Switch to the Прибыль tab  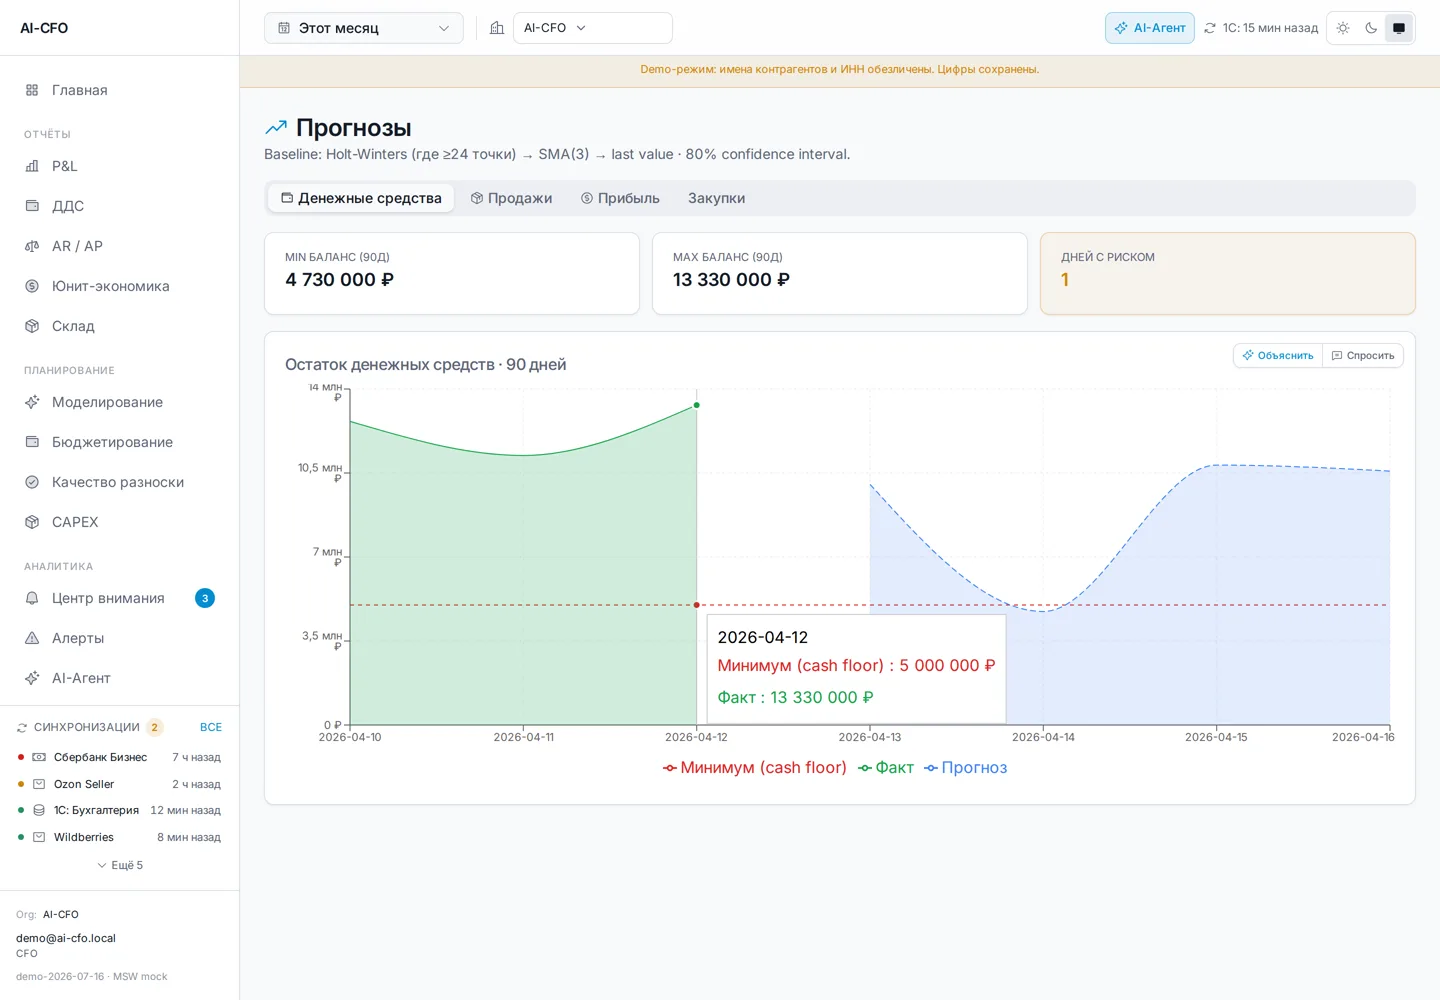click(620, 198)
